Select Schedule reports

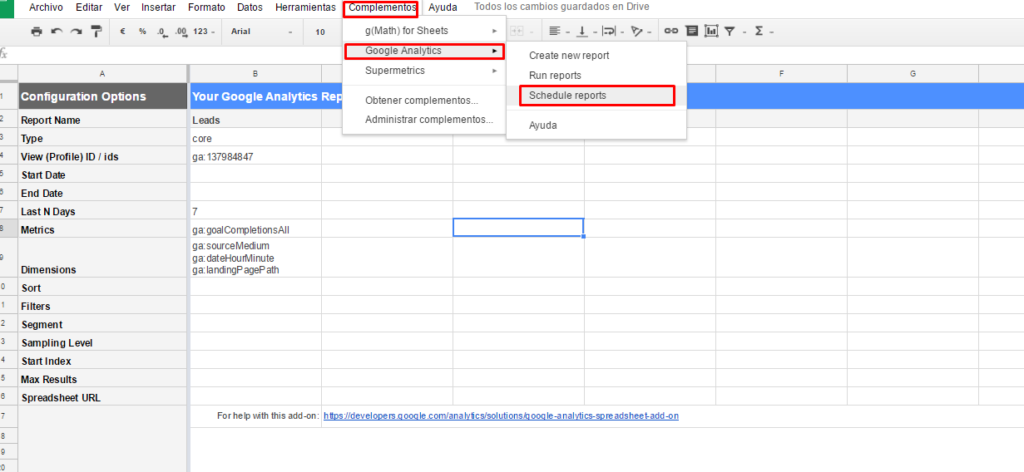click(x=596, y=95)
